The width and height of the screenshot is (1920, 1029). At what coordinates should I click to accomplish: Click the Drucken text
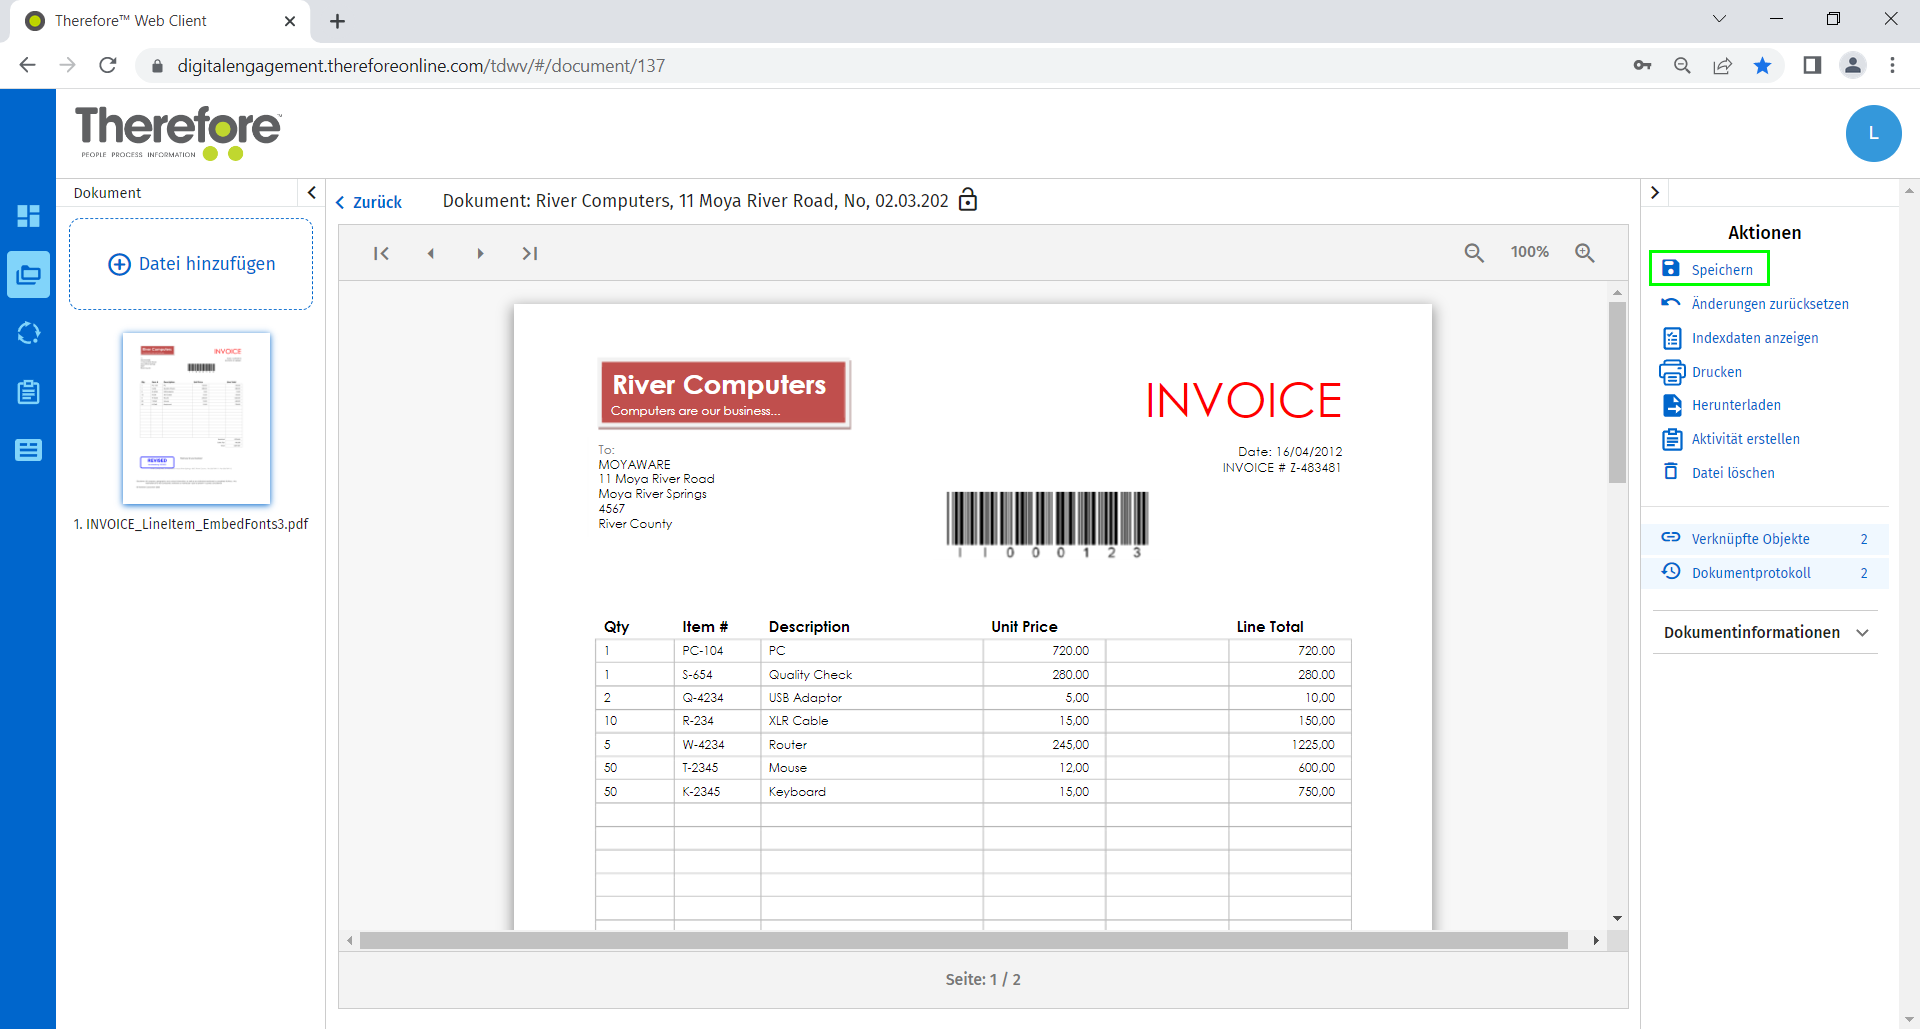pyautogui.click(x=1716, y=372)
